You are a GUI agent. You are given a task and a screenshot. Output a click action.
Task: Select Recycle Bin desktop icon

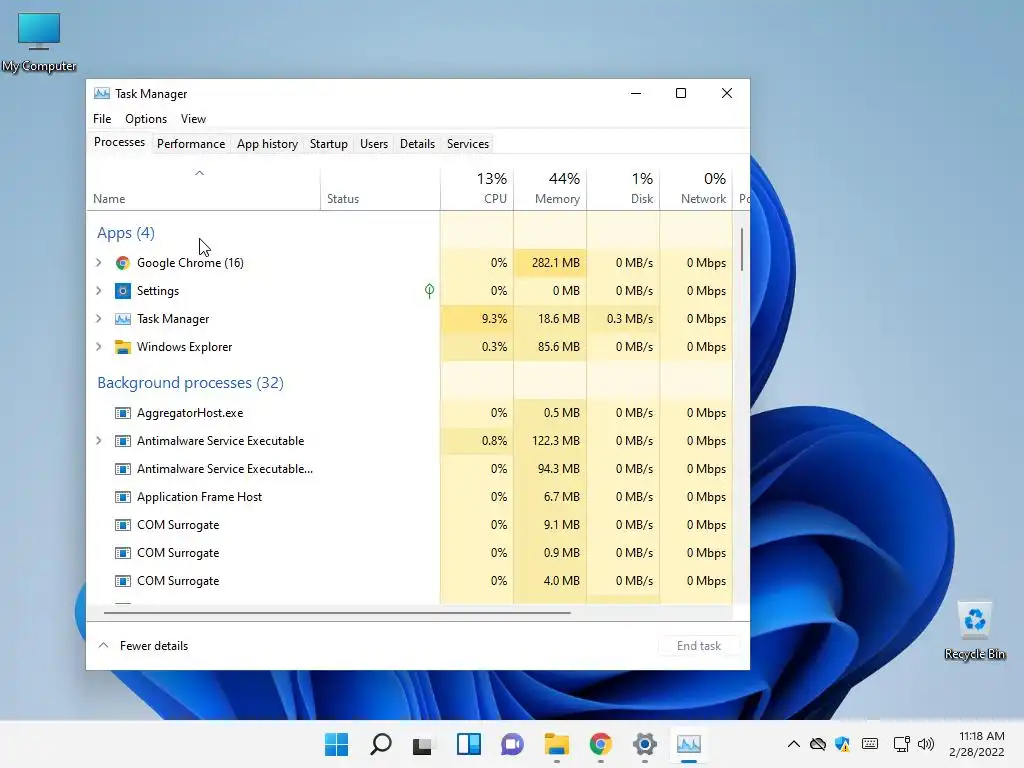click(x=974, y=631)
